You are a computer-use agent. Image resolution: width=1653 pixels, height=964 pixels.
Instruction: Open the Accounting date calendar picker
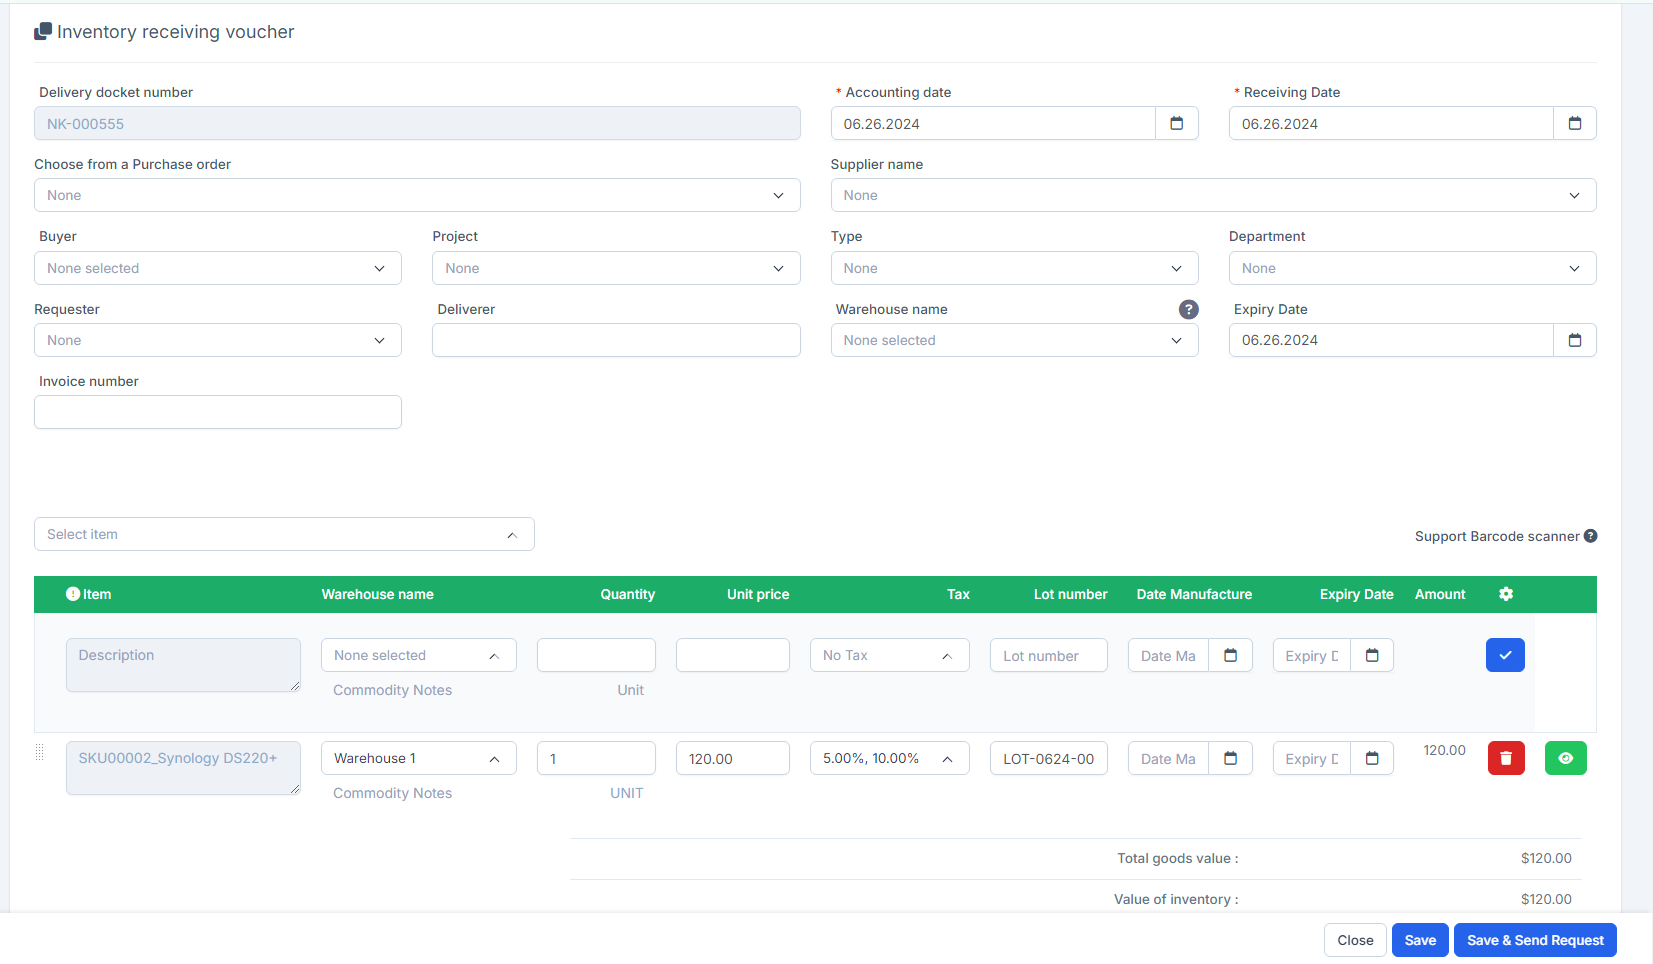click(1176, 124)
